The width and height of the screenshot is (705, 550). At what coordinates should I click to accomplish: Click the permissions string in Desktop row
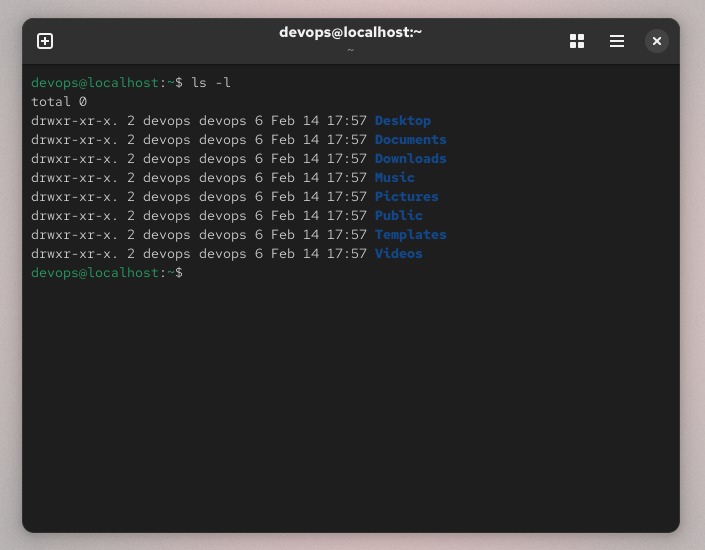[x=75, y=120]
